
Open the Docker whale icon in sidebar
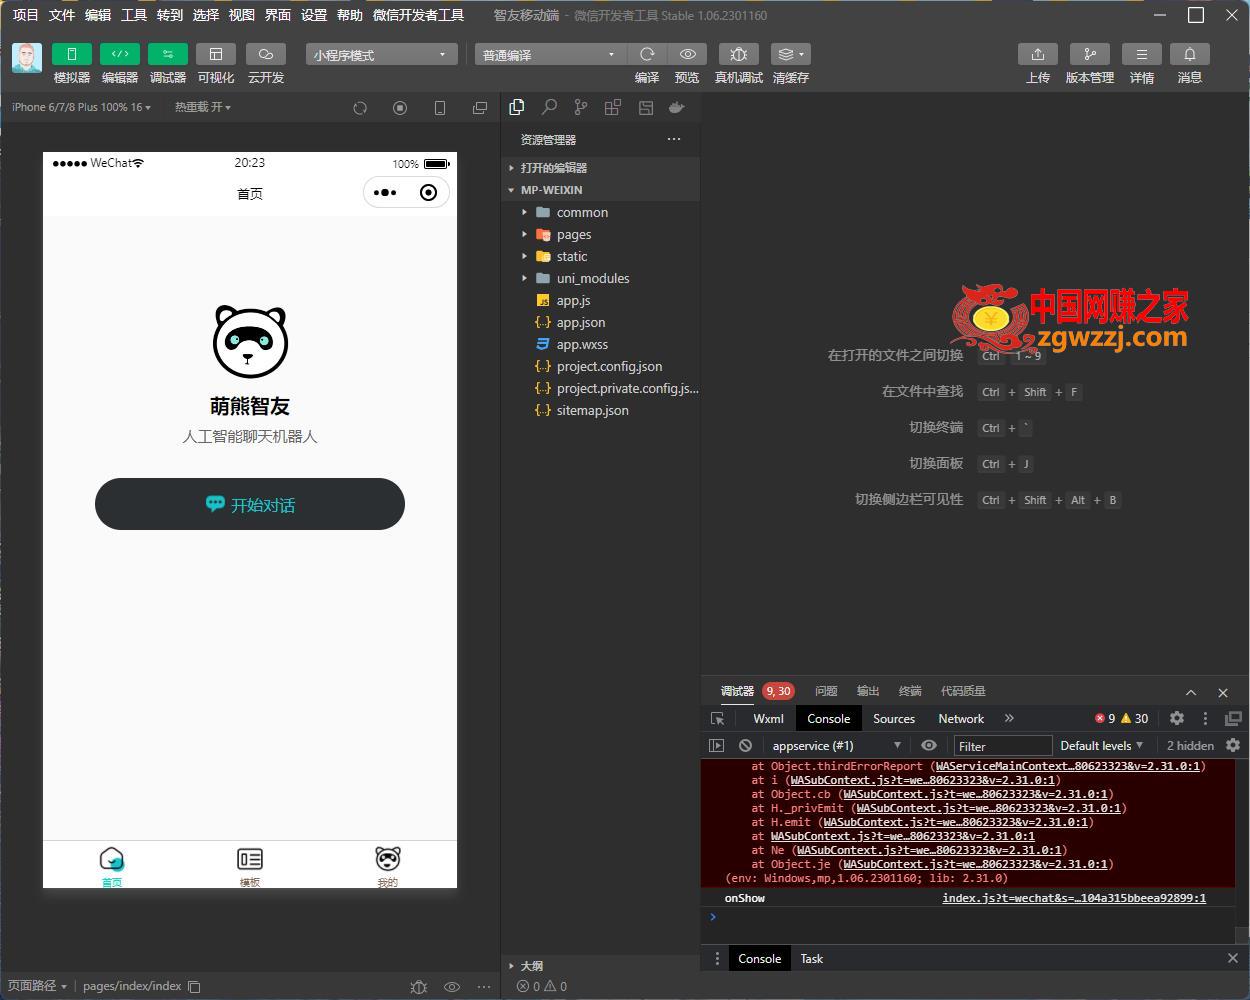pos(677,107)
